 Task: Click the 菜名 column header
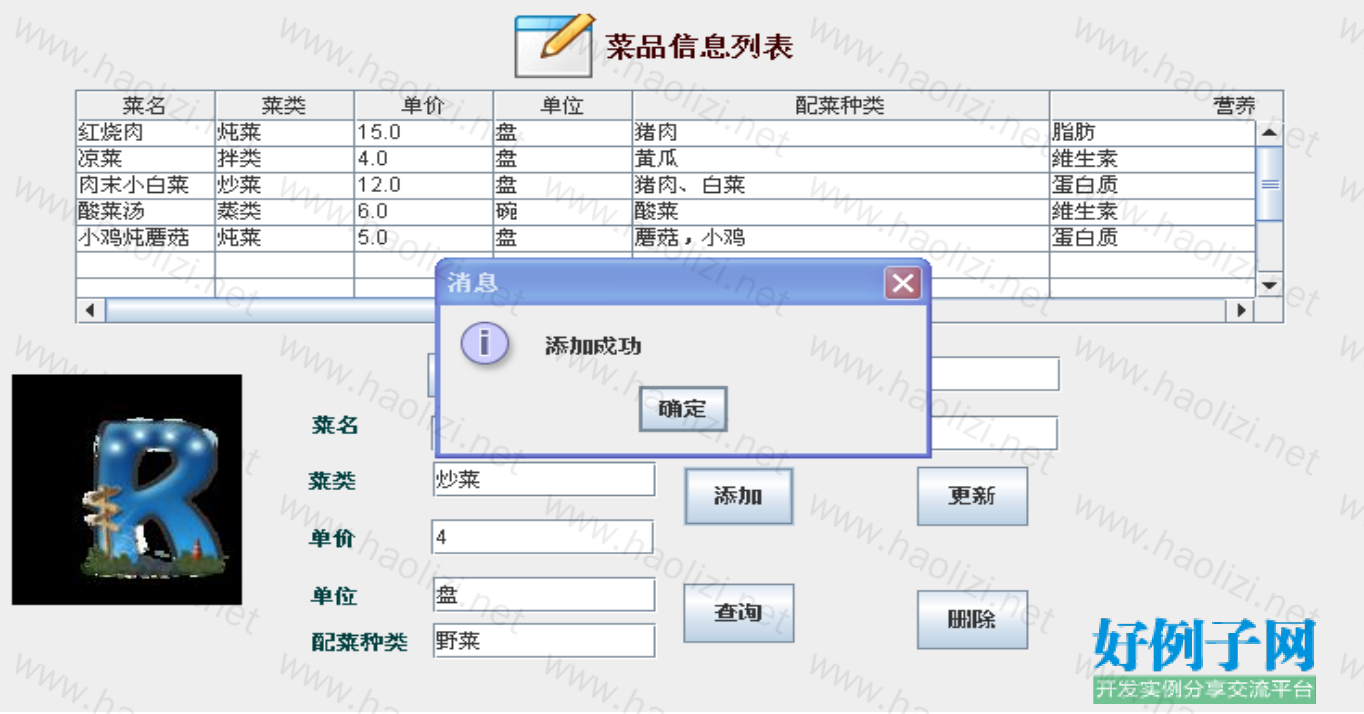[145, 105]
